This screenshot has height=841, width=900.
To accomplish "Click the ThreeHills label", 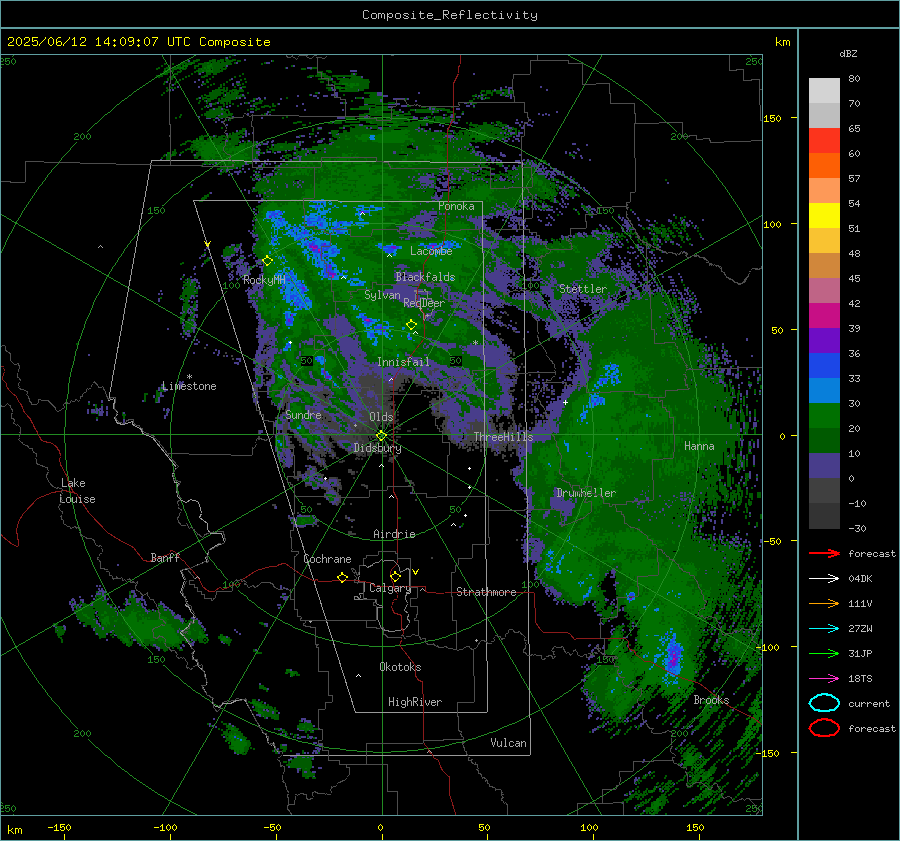I will click(503, 437).
